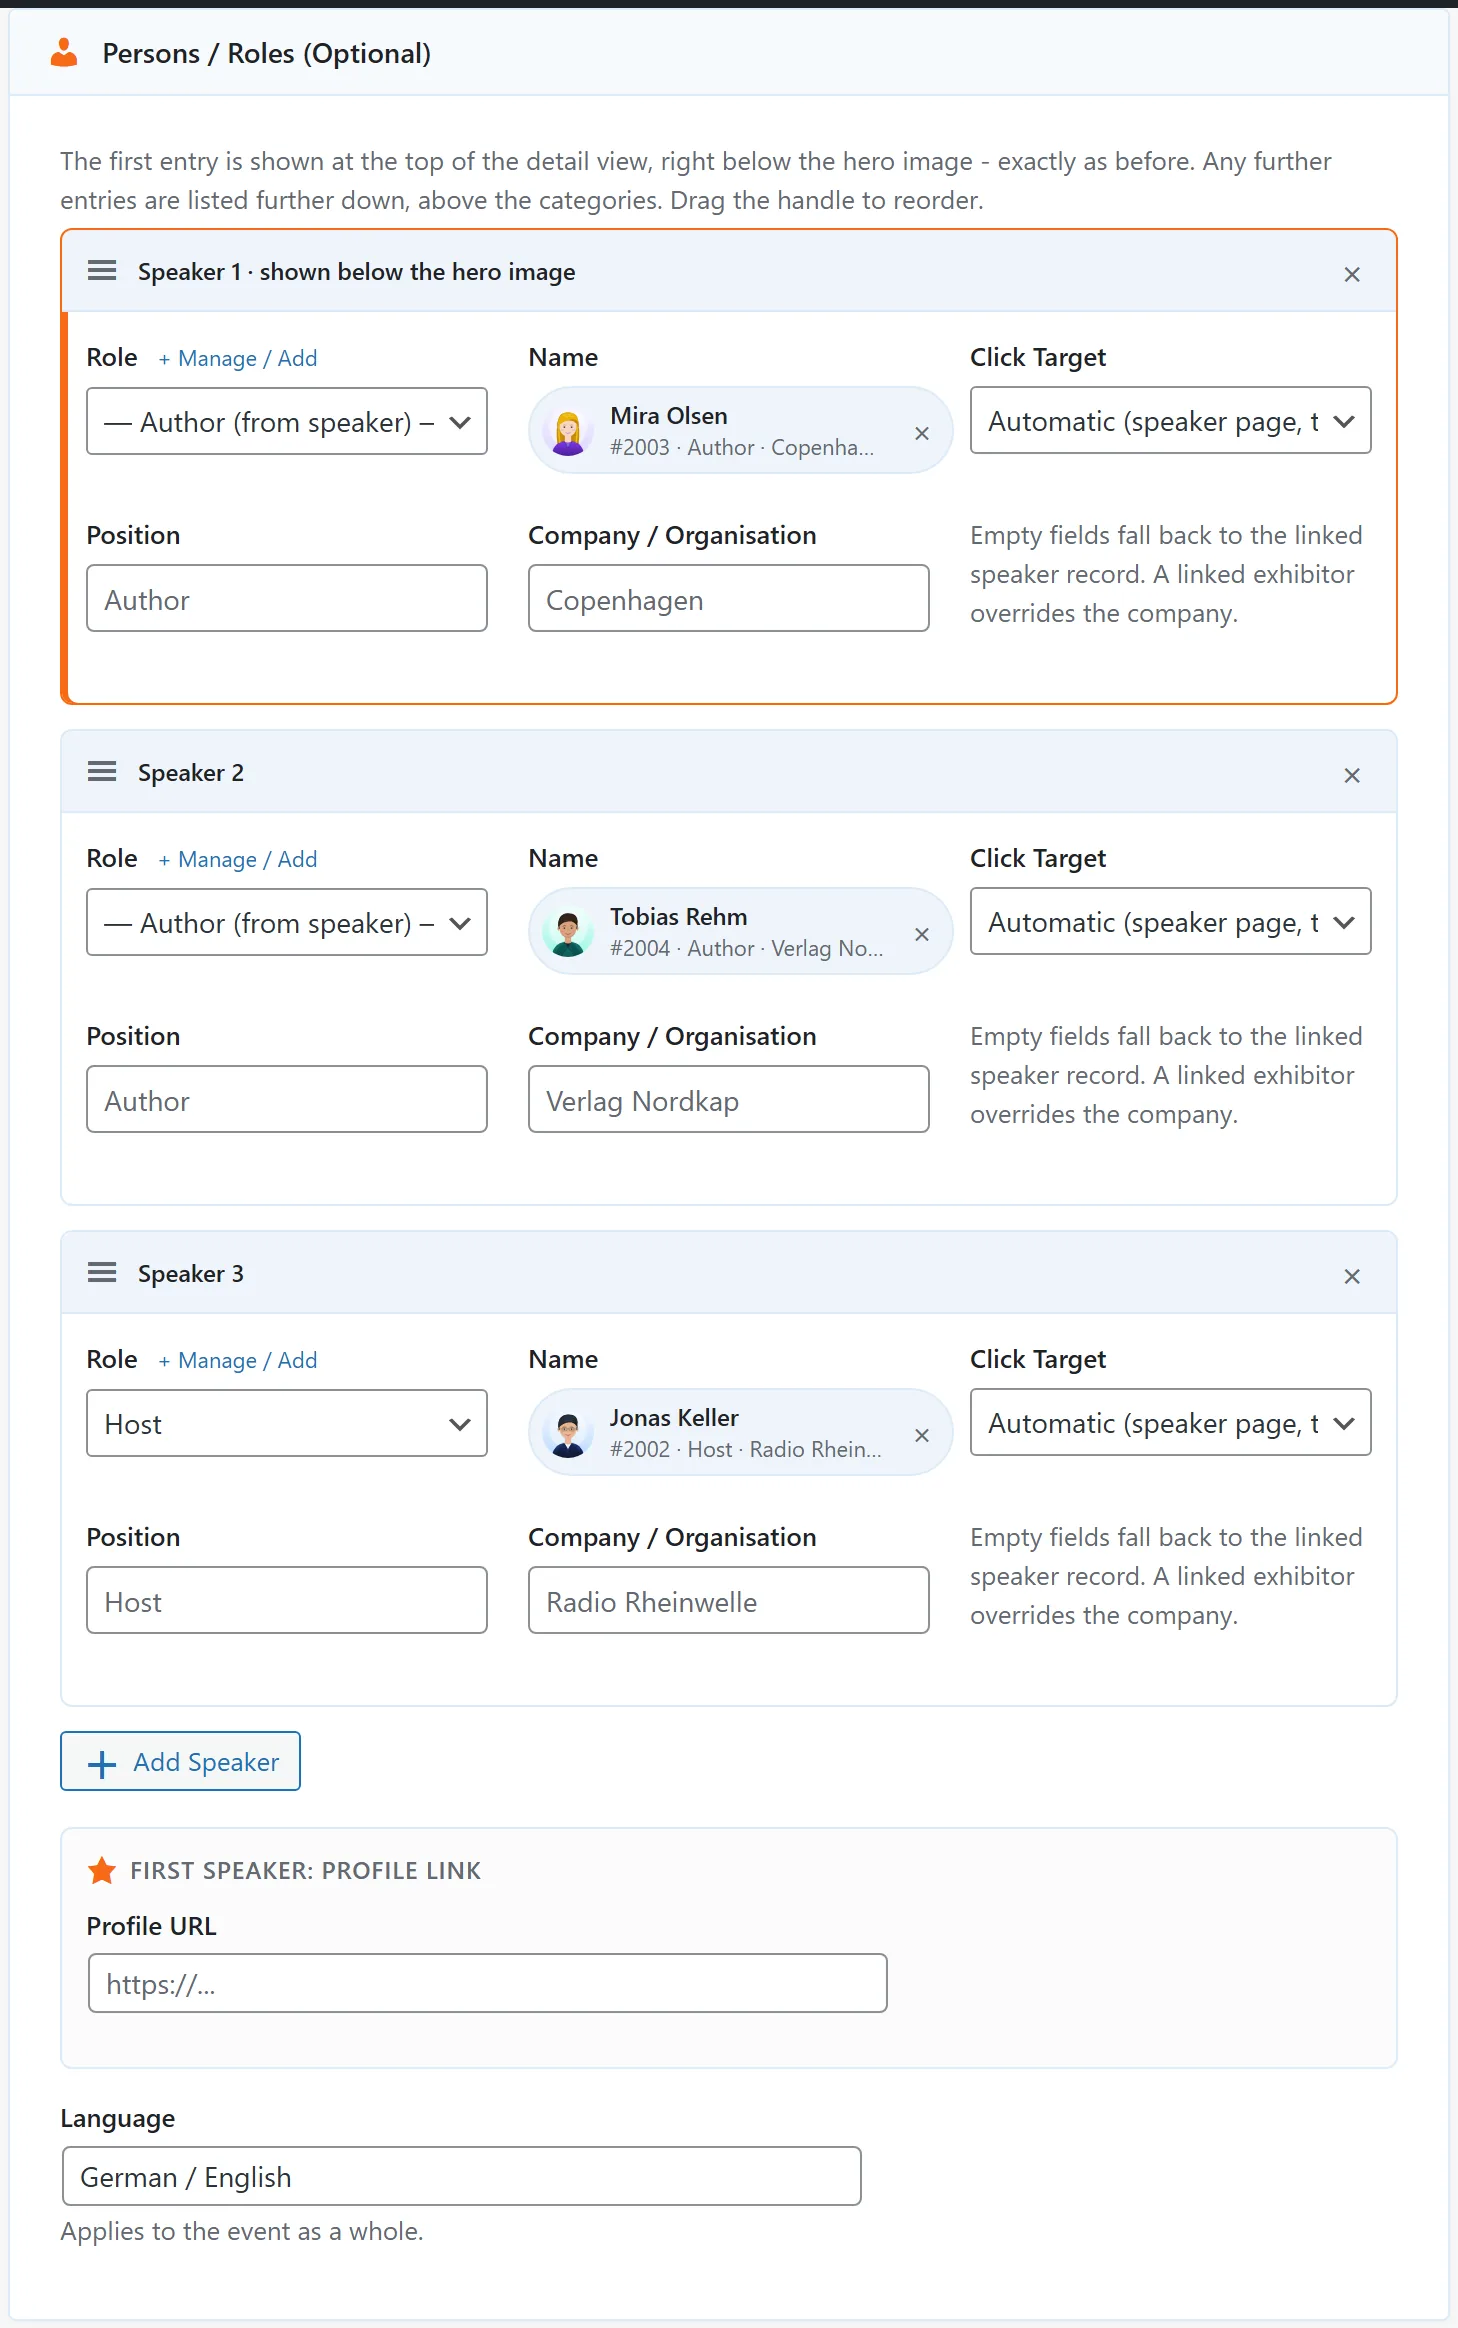Focus the Language field showing German / English
Screen dimensions: 1458x2328
click(x=462, y=2176)
